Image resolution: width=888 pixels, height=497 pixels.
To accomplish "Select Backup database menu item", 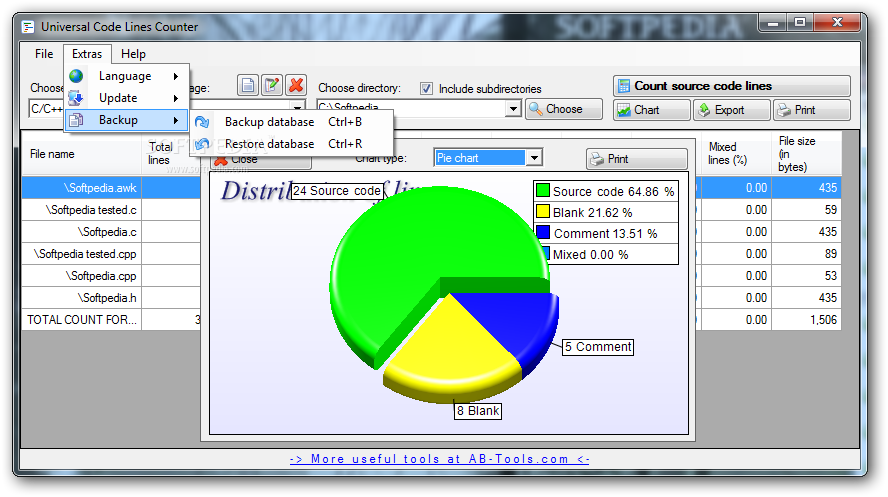I will 292,122.
